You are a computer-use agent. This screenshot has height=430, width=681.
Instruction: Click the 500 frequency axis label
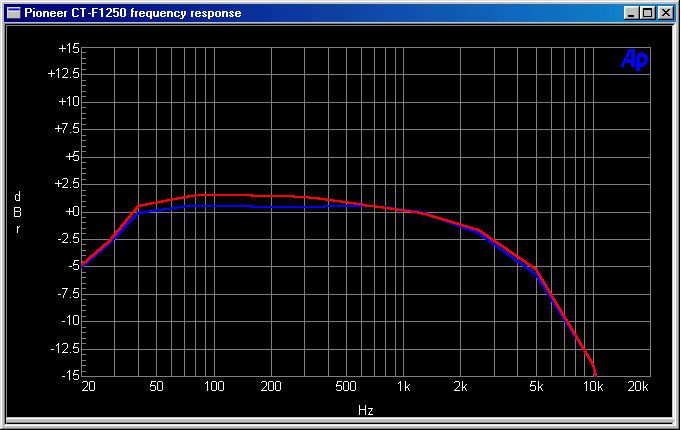(346, 386)
